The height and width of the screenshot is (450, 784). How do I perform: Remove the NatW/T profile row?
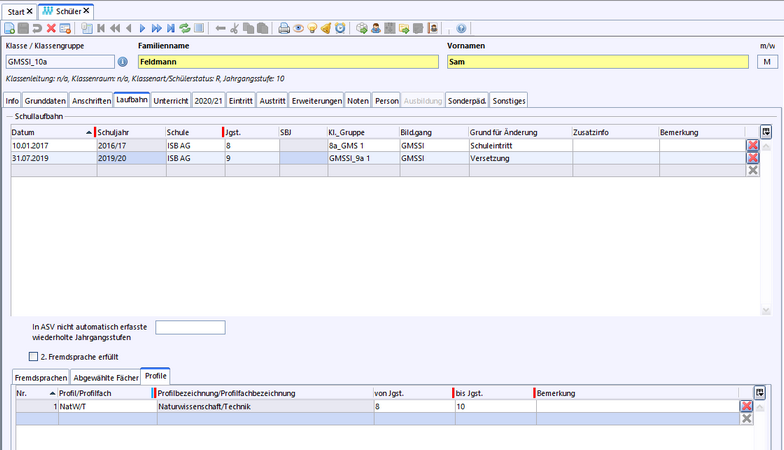(746, 406)
